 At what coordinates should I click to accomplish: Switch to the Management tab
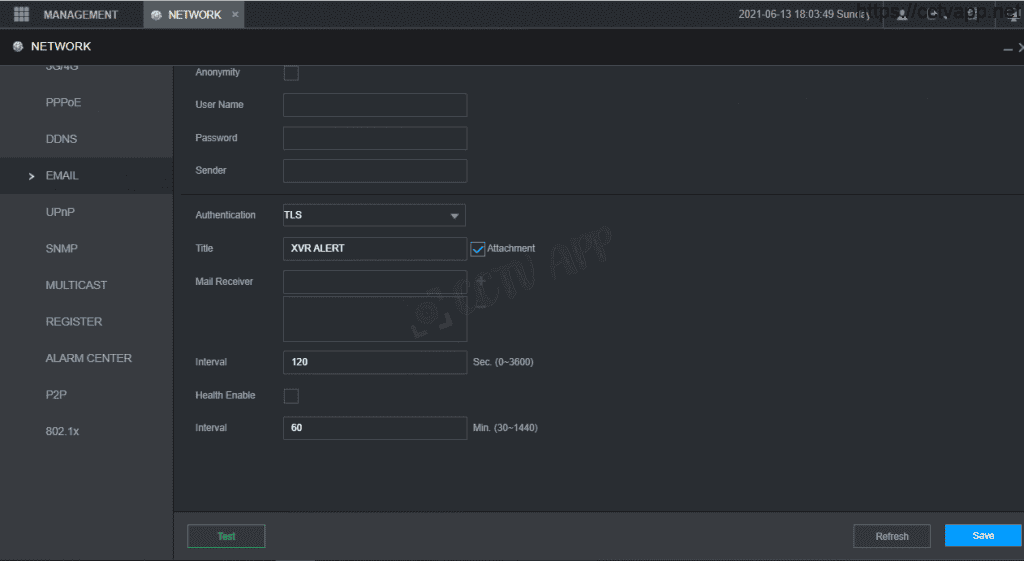click(80, 15)
